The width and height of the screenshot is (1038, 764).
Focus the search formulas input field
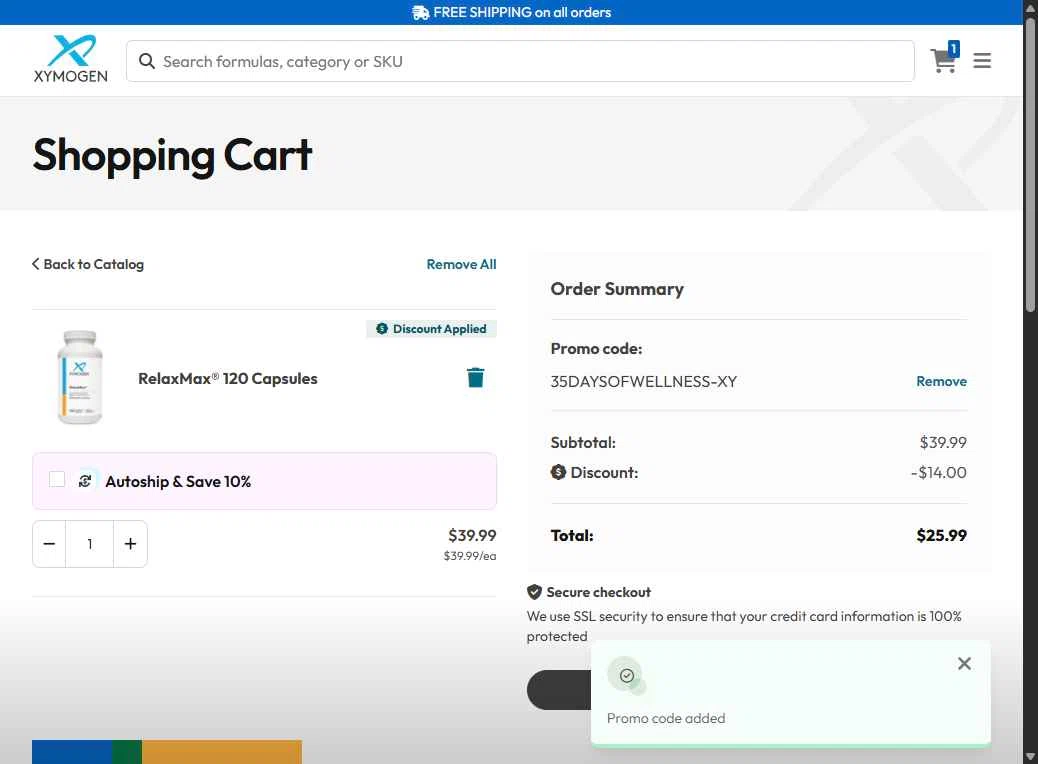(520, 61)
